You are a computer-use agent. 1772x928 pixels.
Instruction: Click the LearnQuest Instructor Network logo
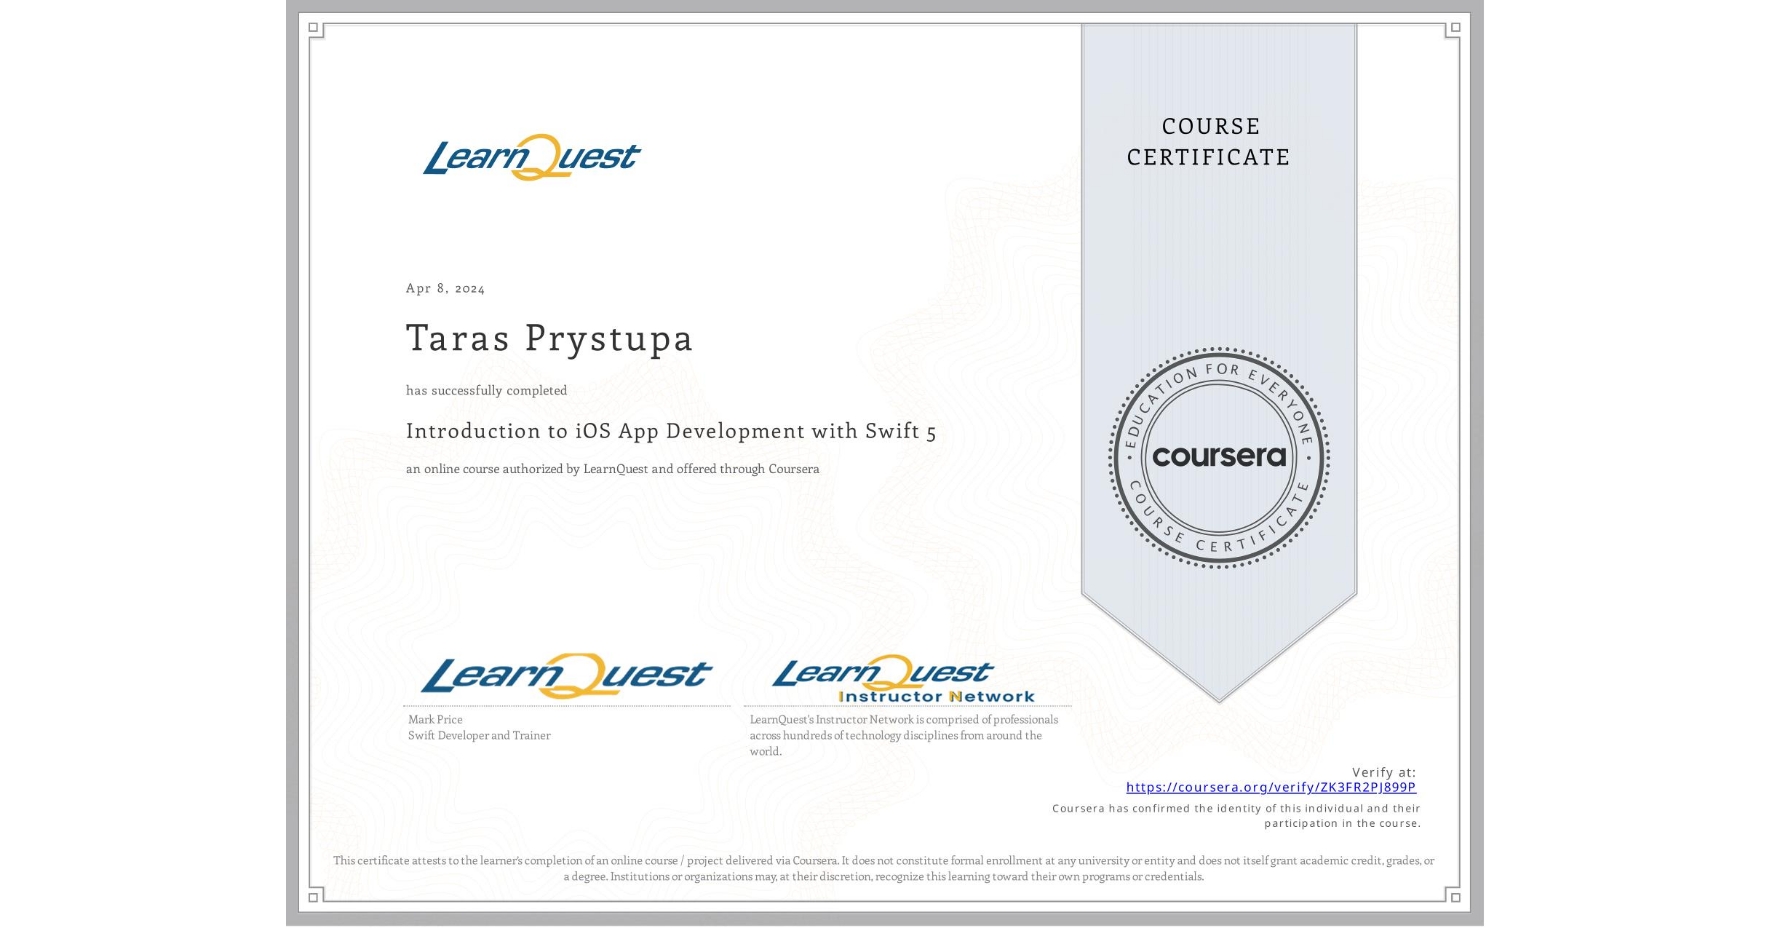pos(904,680)
